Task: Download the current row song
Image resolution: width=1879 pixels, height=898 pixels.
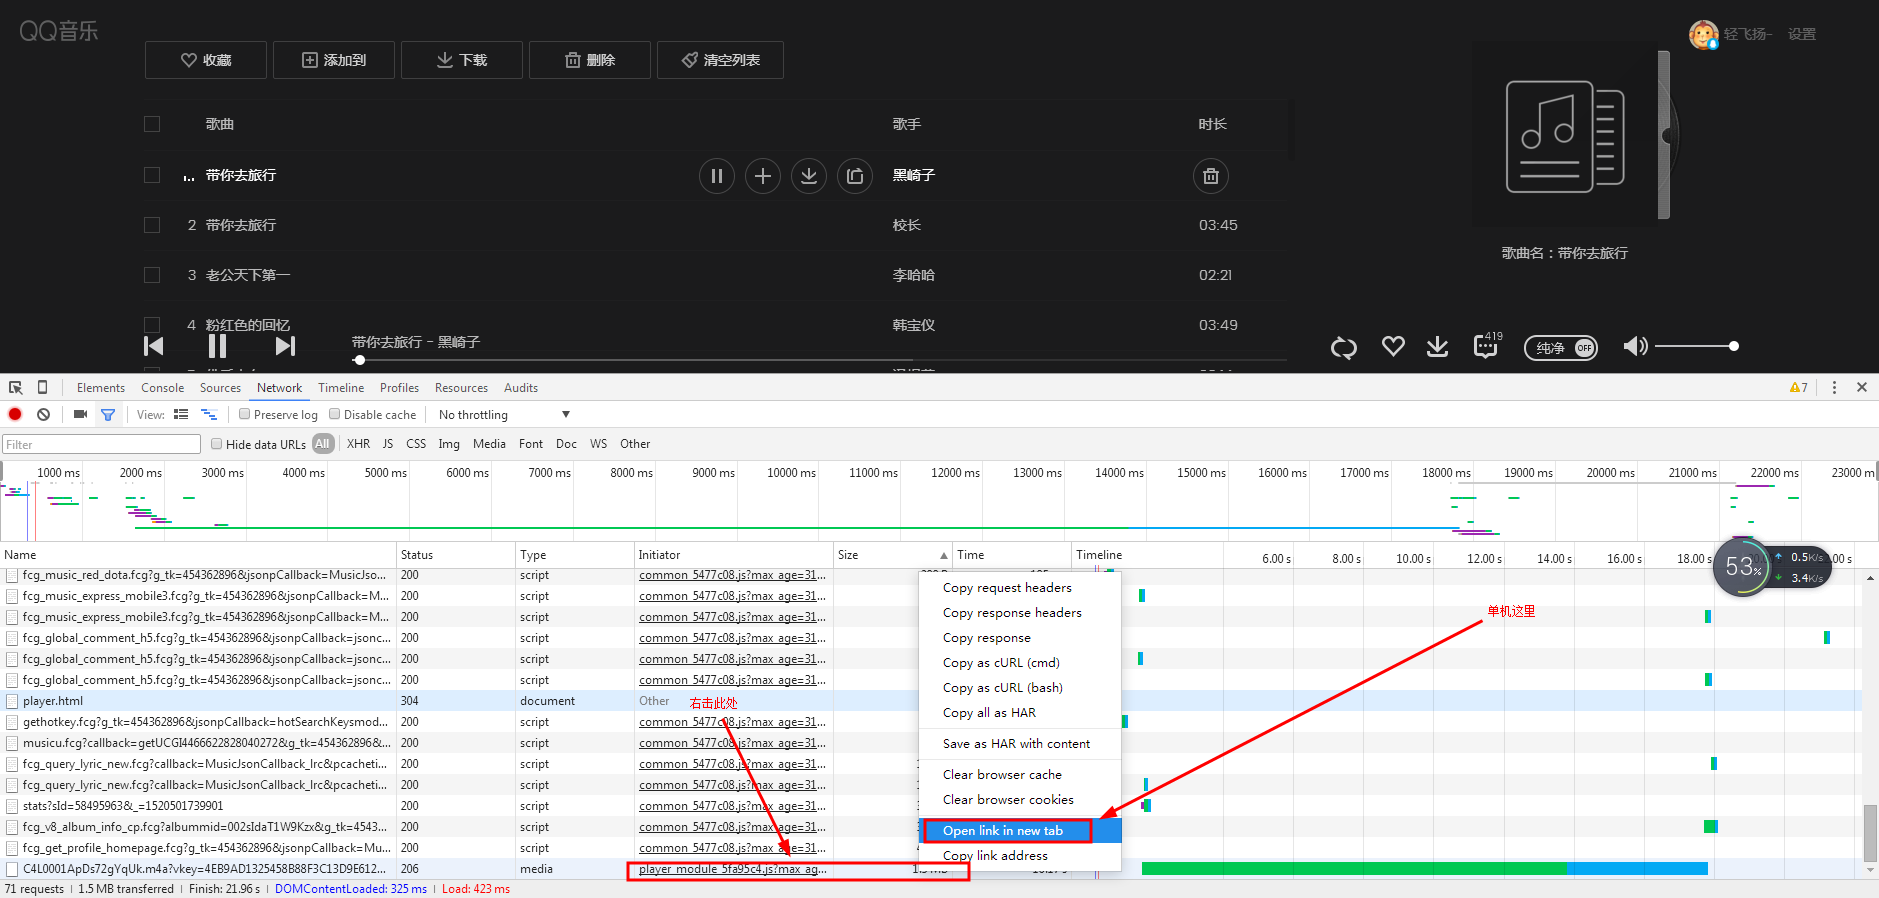Action: click(x=809, y=176)
